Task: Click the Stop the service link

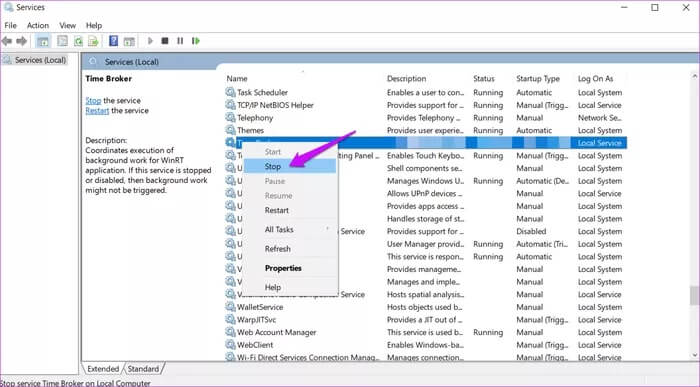Action: click(x=93, y=100)
